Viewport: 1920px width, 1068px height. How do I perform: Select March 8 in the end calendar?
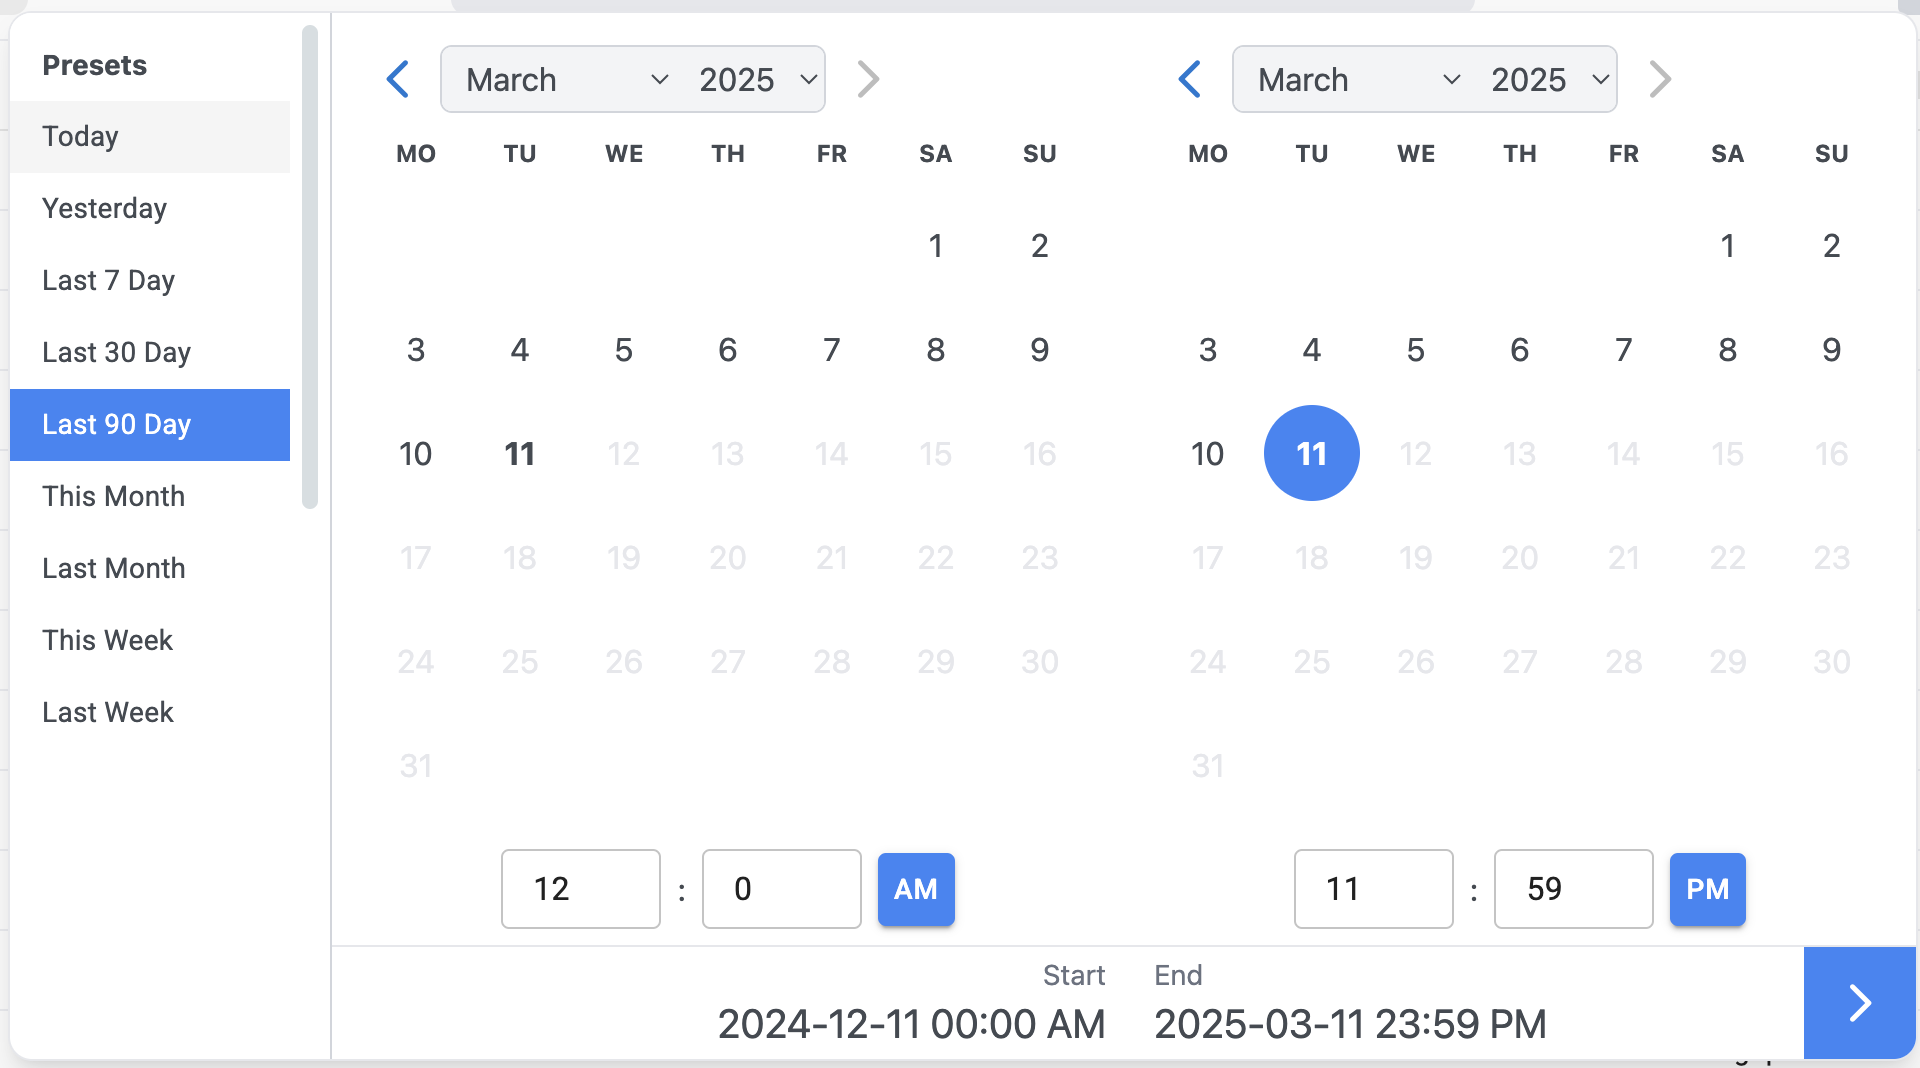[x=1728, y=350]
